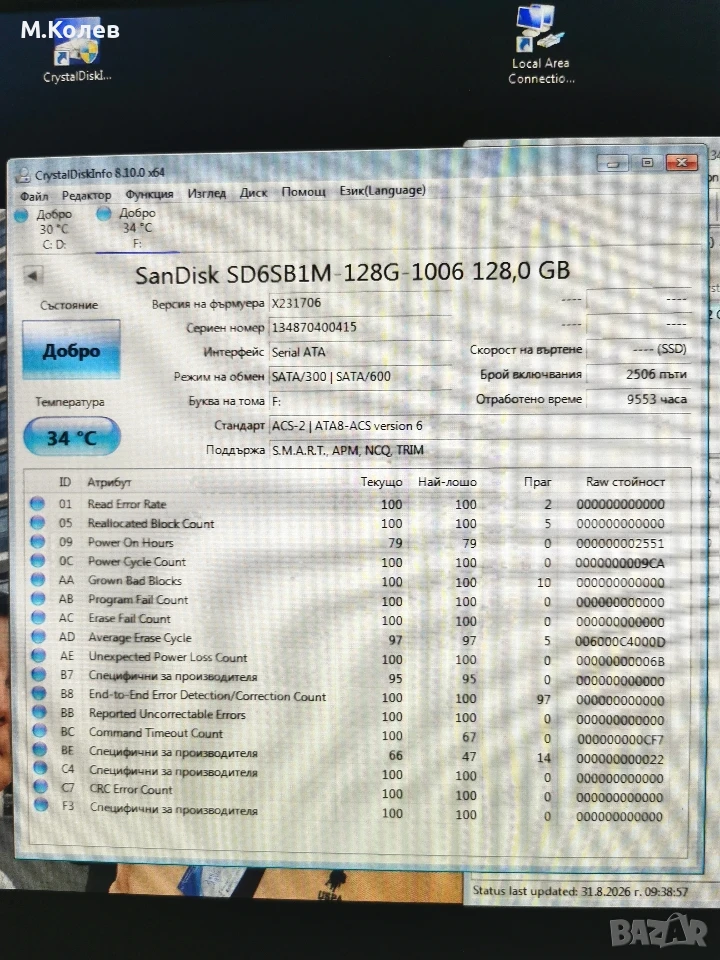Click status orb for End-to-End Error Detection
This screenshot has width=720, height=960.
coord(39,693)
